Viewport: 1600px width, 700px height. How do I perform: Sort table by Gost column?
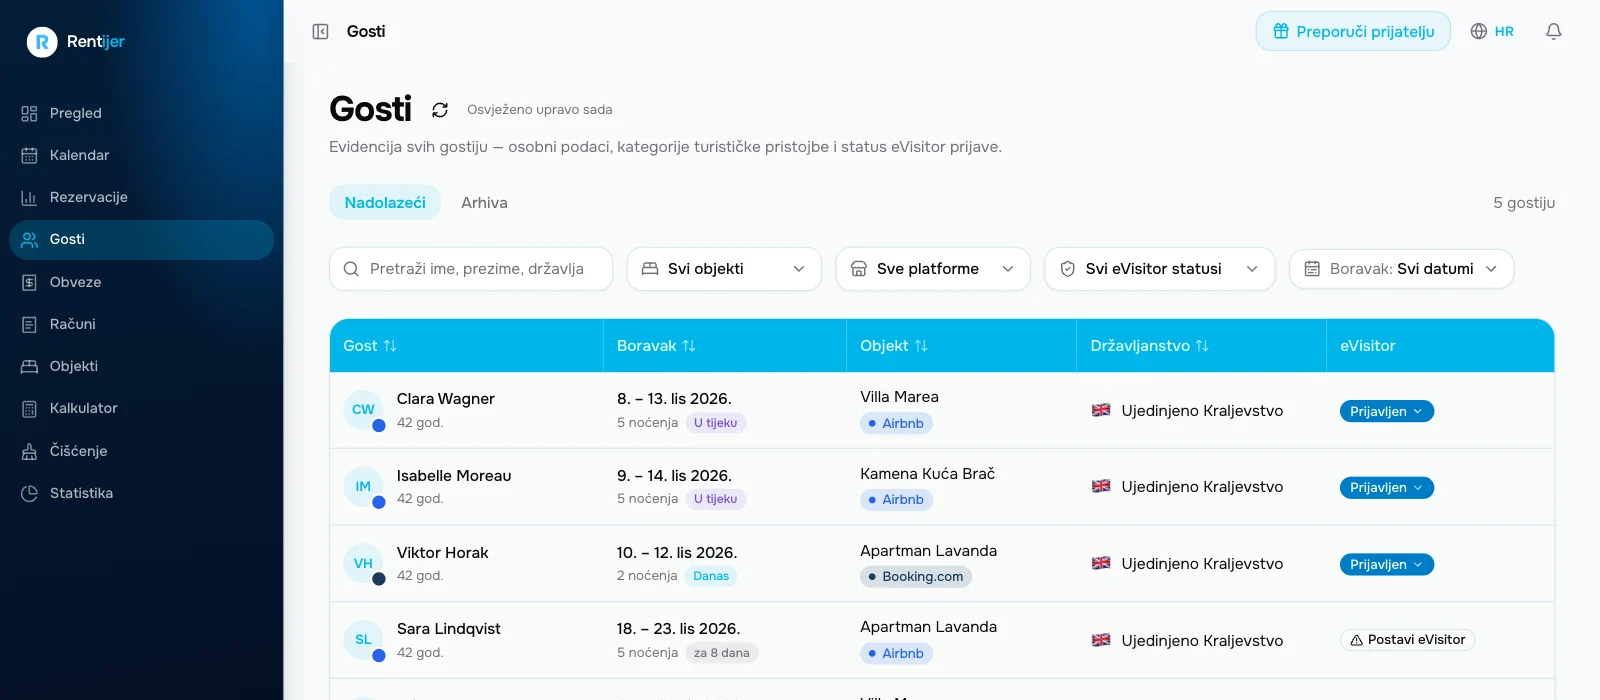click(x=370, y=346)
